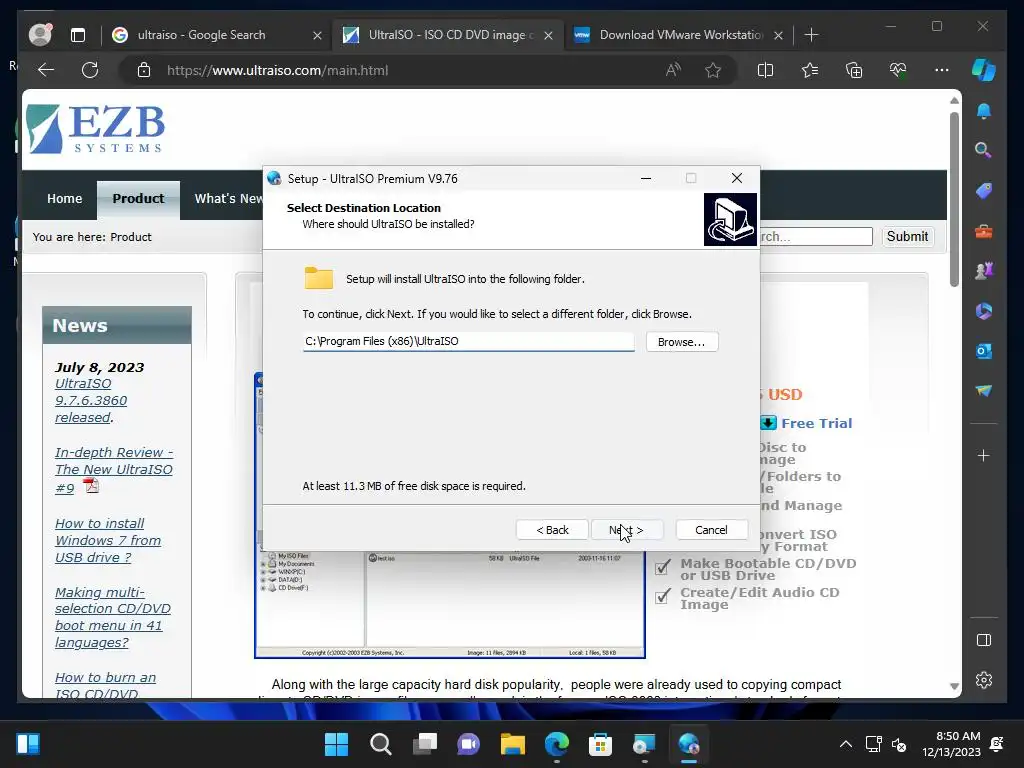
Task: Open How to install Windows 7 from USB link
Action: pos(108,540)
